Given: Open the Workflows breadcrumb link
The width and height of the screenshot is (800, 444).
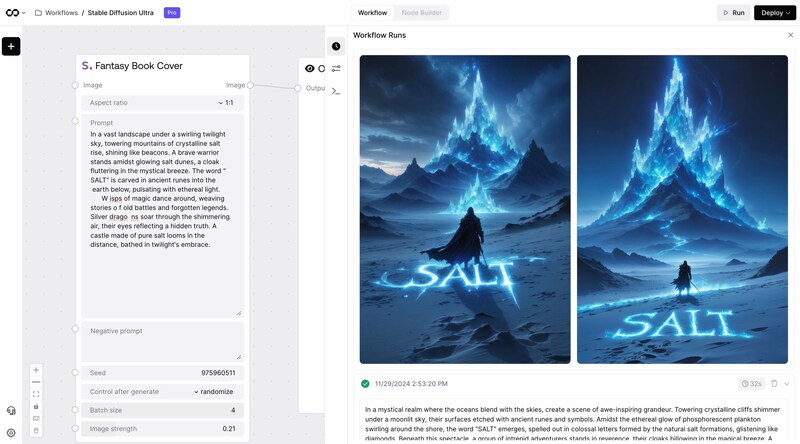Looking at the screenshot, I should (61, 13).
